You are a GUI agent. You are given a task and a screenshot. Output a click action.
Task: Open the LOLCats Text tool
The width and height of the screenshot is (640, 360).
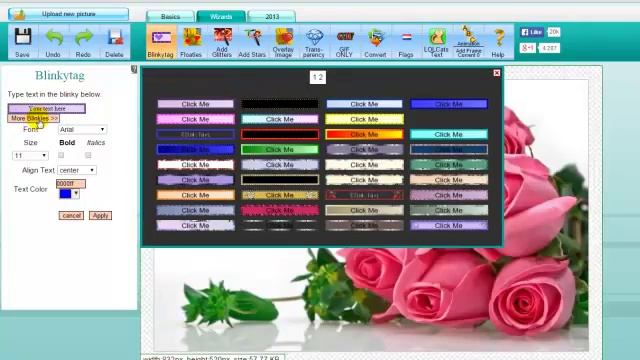point(436,42)
